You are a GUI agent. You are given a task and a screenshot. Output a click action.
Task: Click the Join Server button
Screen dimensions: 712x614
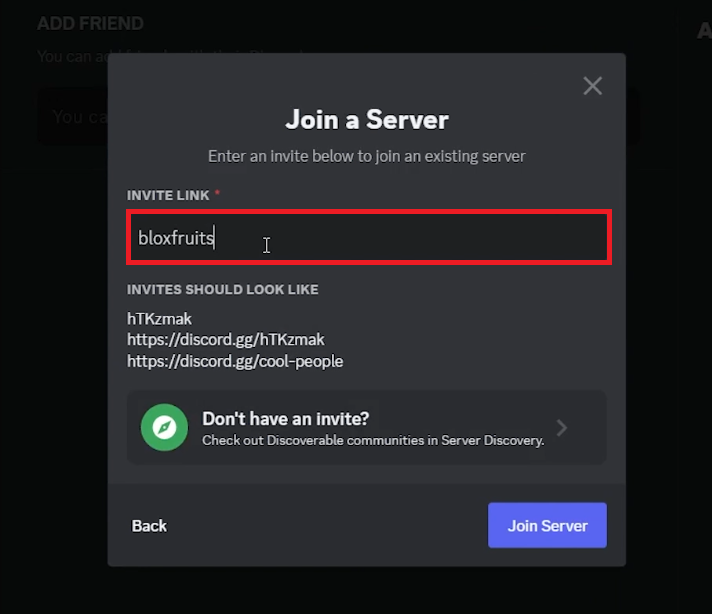coord(547,525)
